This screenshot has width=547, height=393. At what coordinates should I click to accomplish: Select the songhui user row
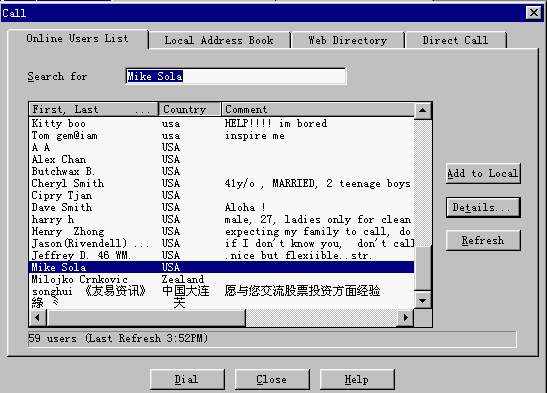pos(222,291)
